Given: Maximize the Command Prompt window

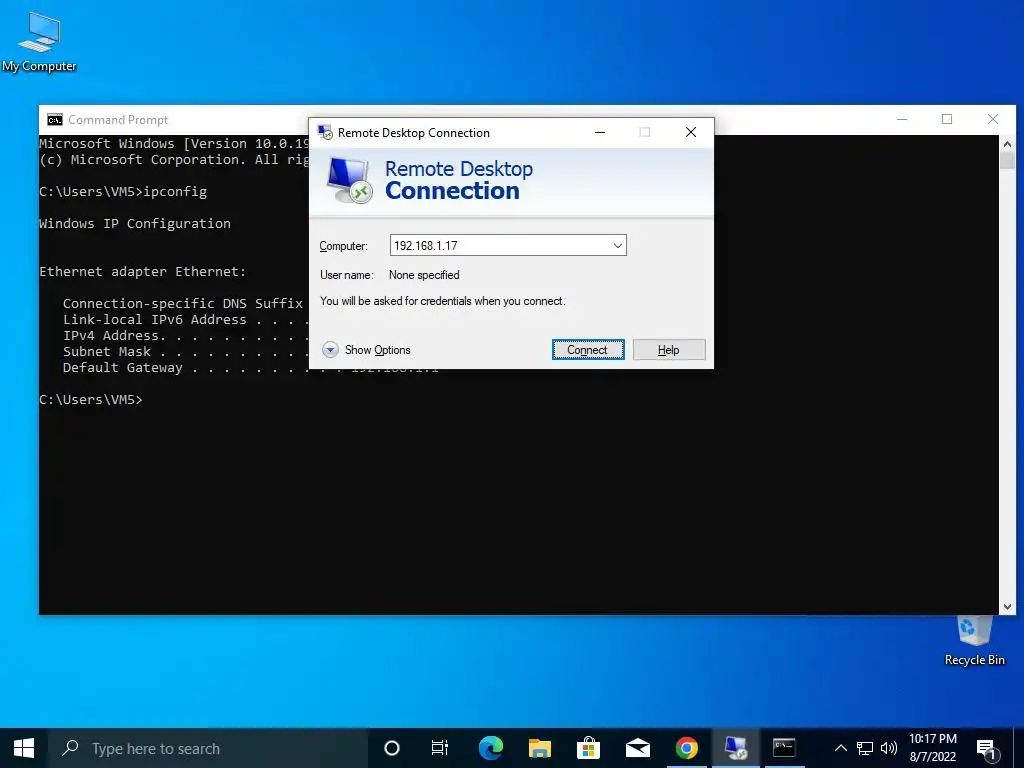Looking at the screenshot, I should (x=947, y=120).
